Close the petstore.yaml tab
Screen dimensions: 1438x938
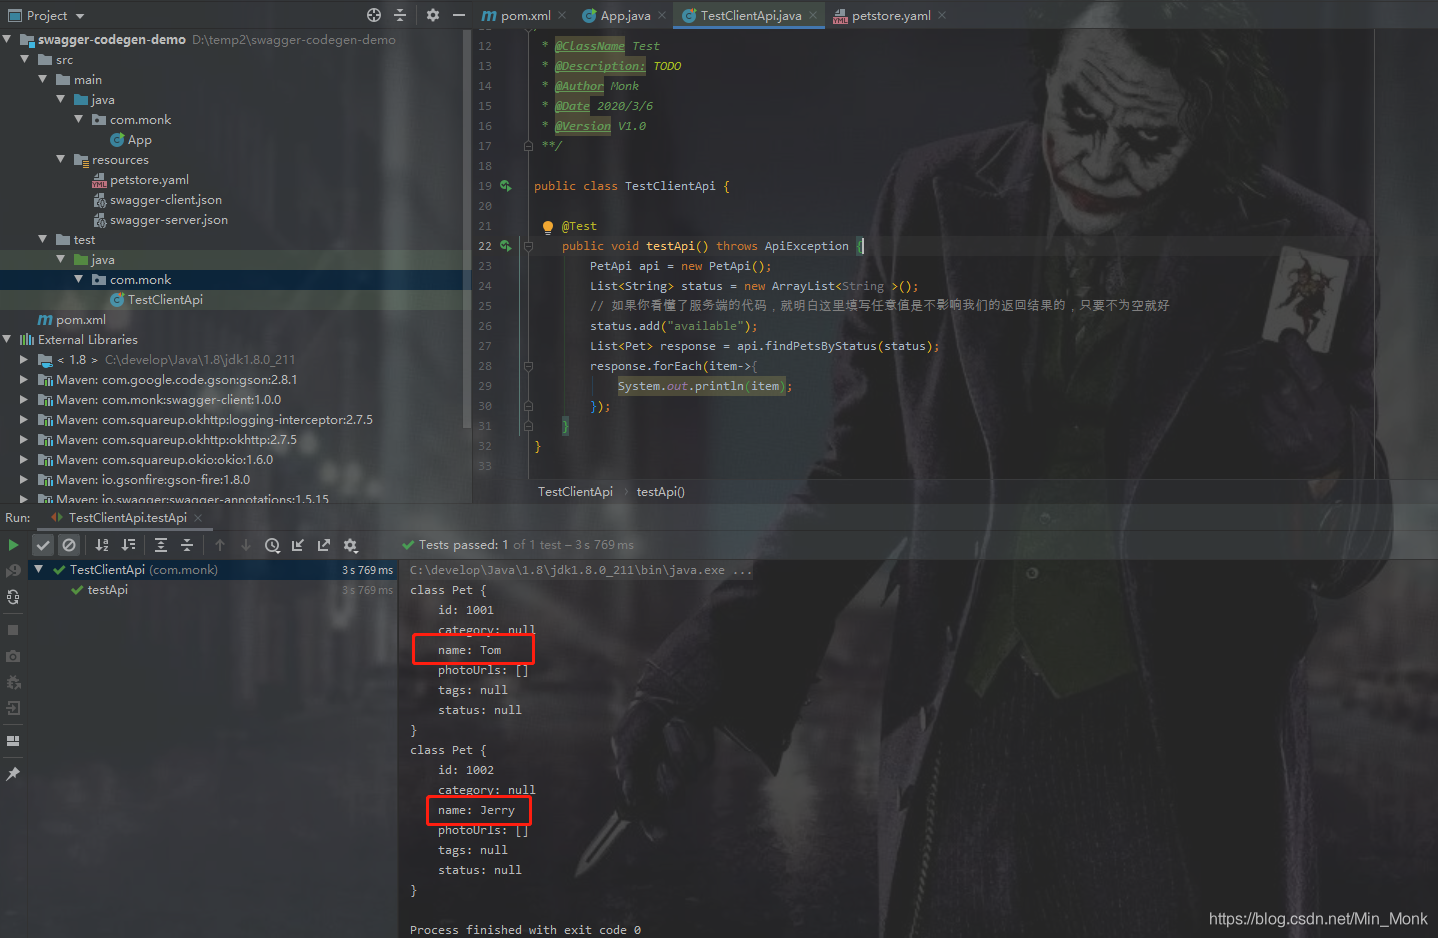coord(942,15)
